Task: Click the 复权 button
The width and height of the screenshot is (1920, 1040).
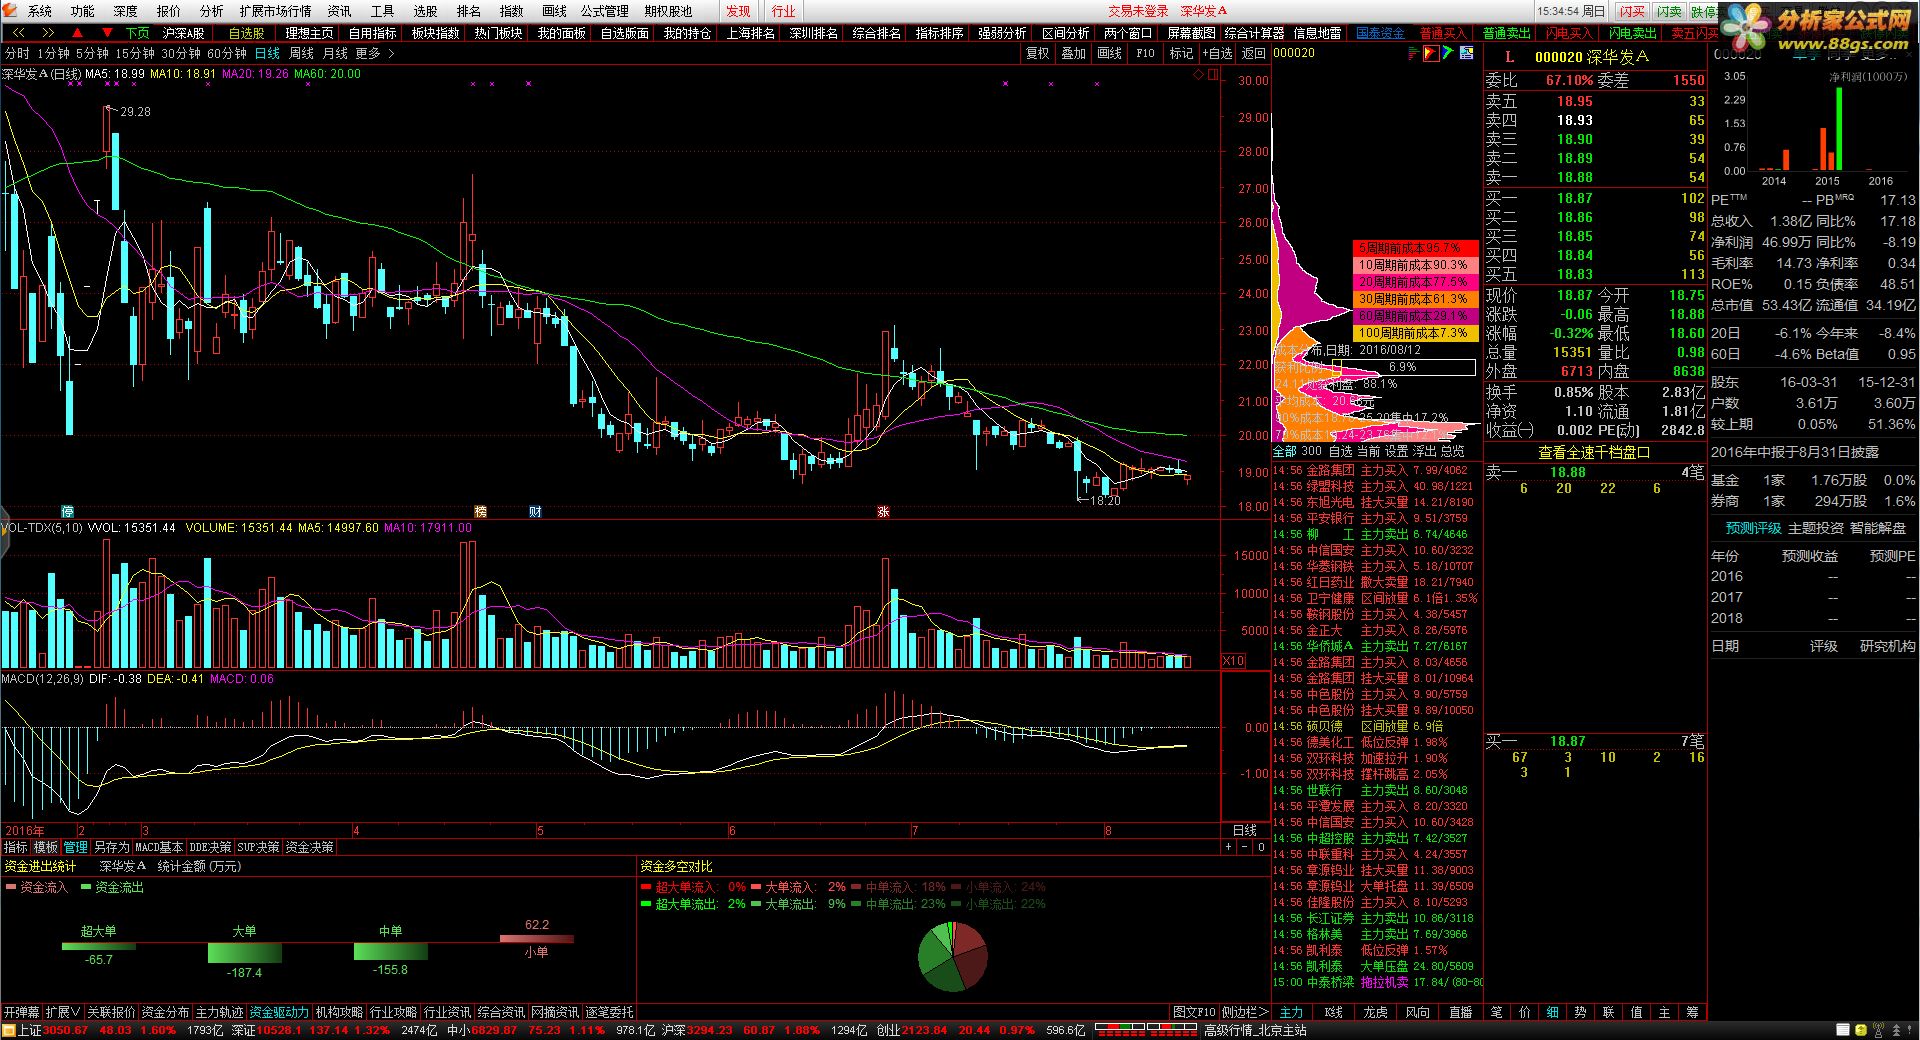Action: pos(1038,53)
